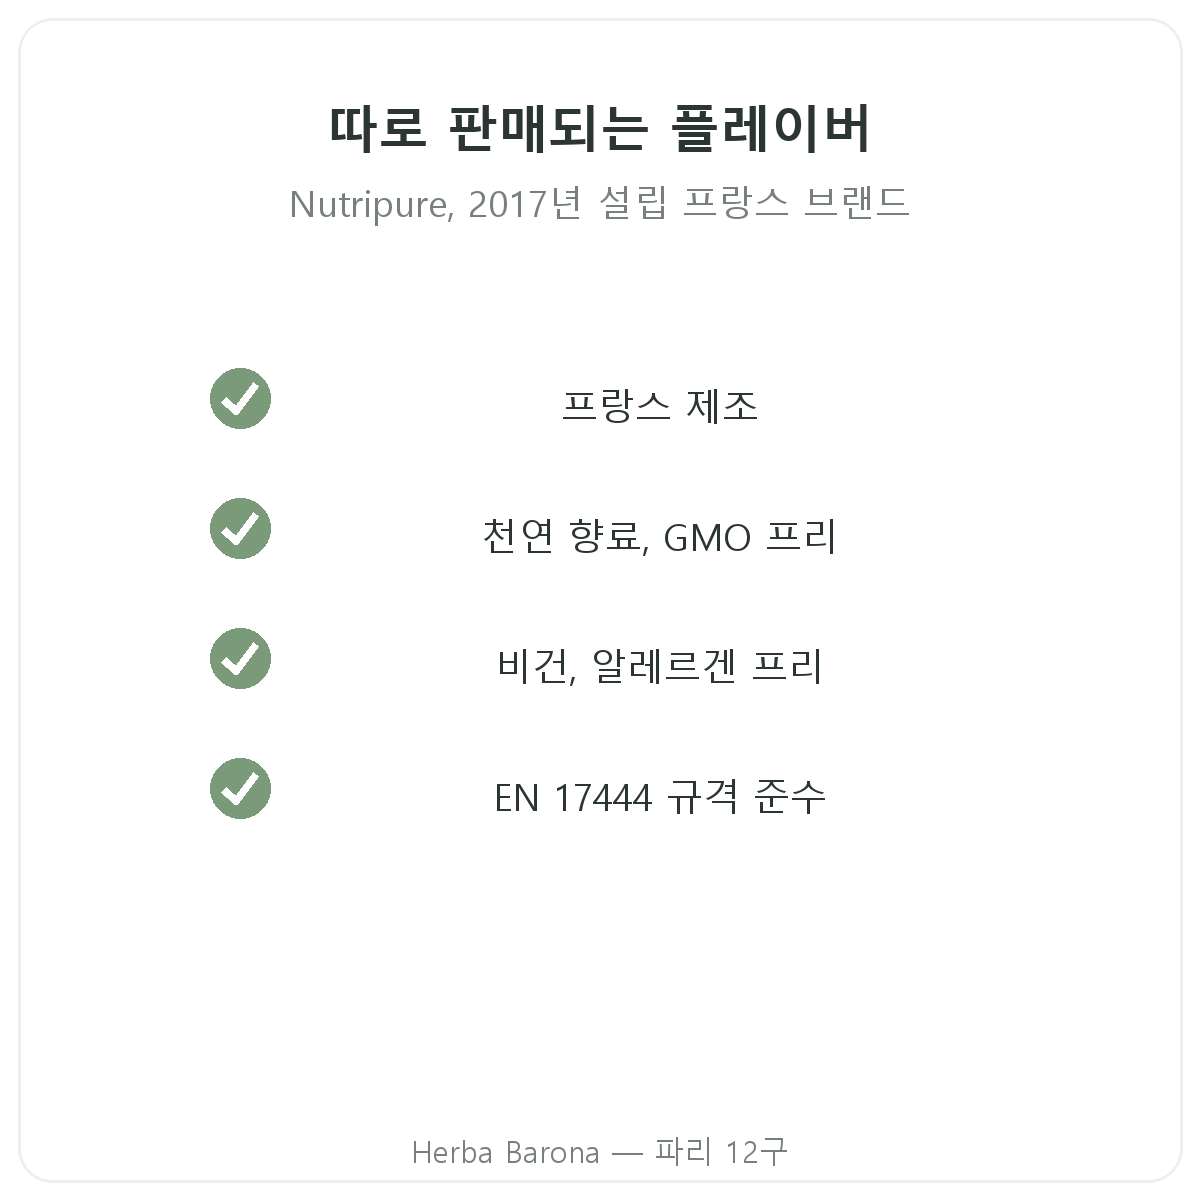Select the 알레르겐 프리 text

(x=707, y=666)
